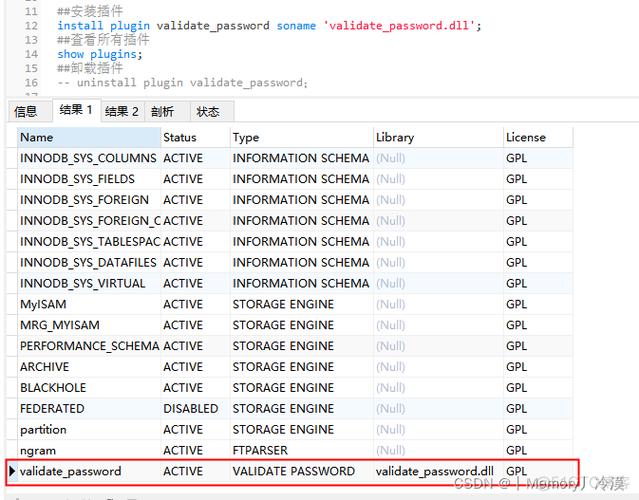This screenshot has height=500, width=639.
Task: Open the 结果 2 tab
Action: (122, 111)
